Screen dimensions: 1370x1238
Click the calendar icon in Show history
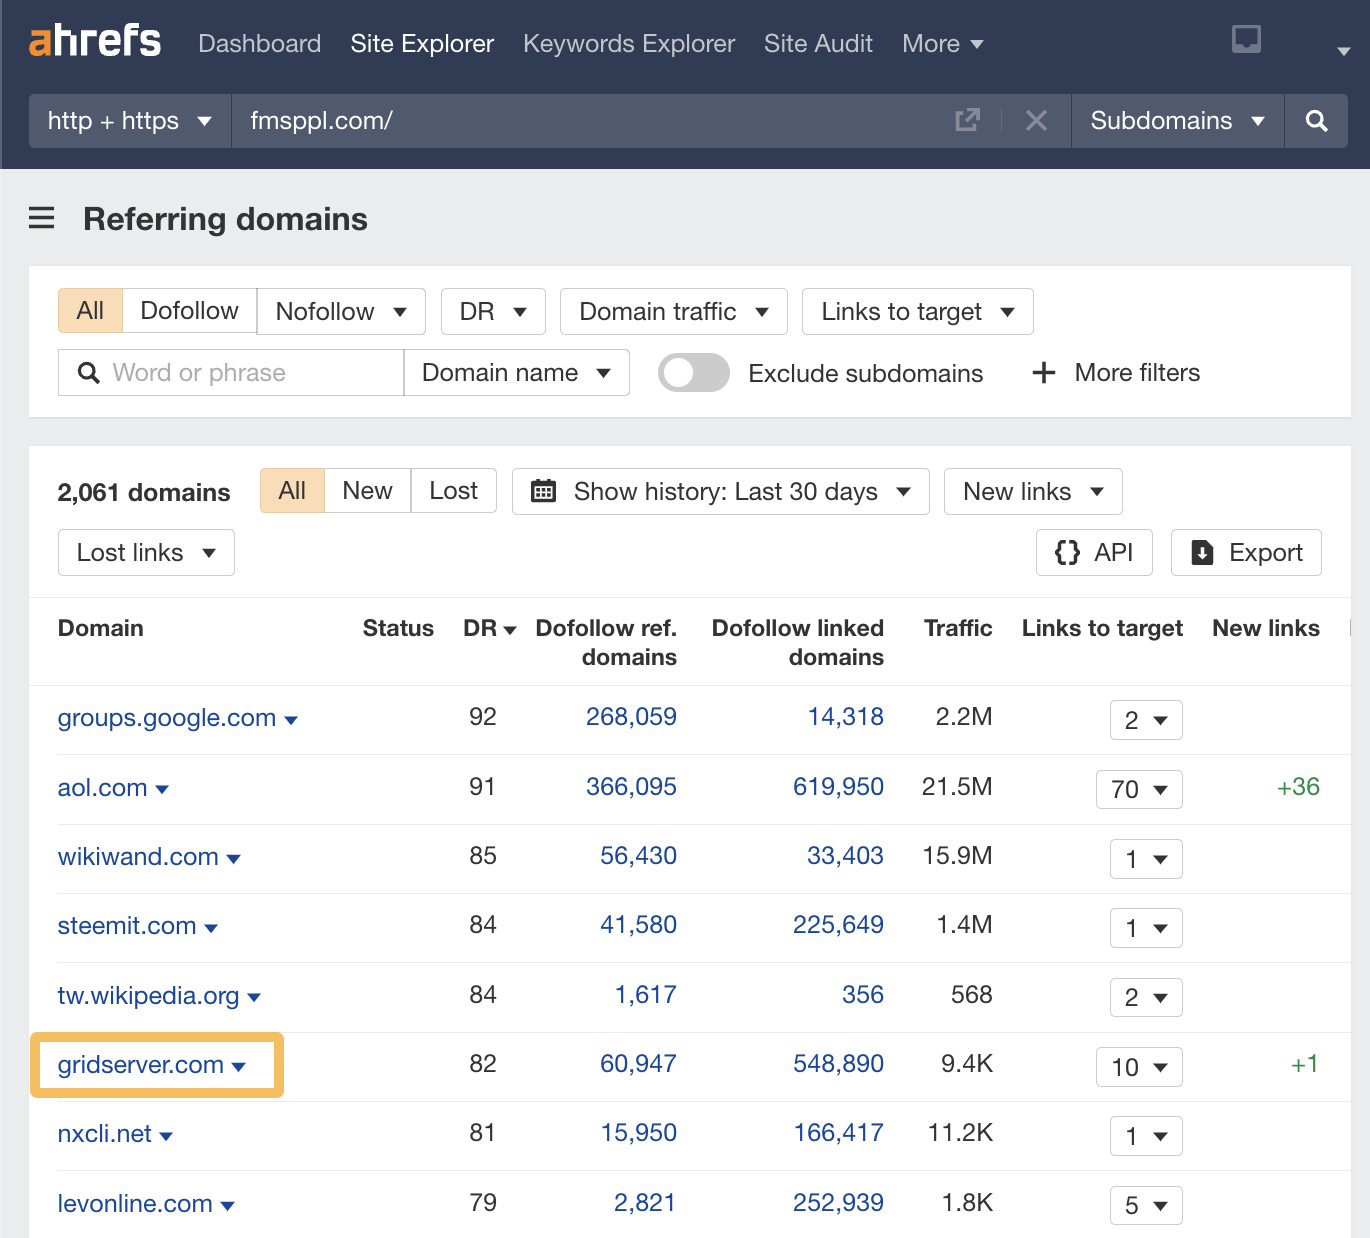[x=543, y=491]
